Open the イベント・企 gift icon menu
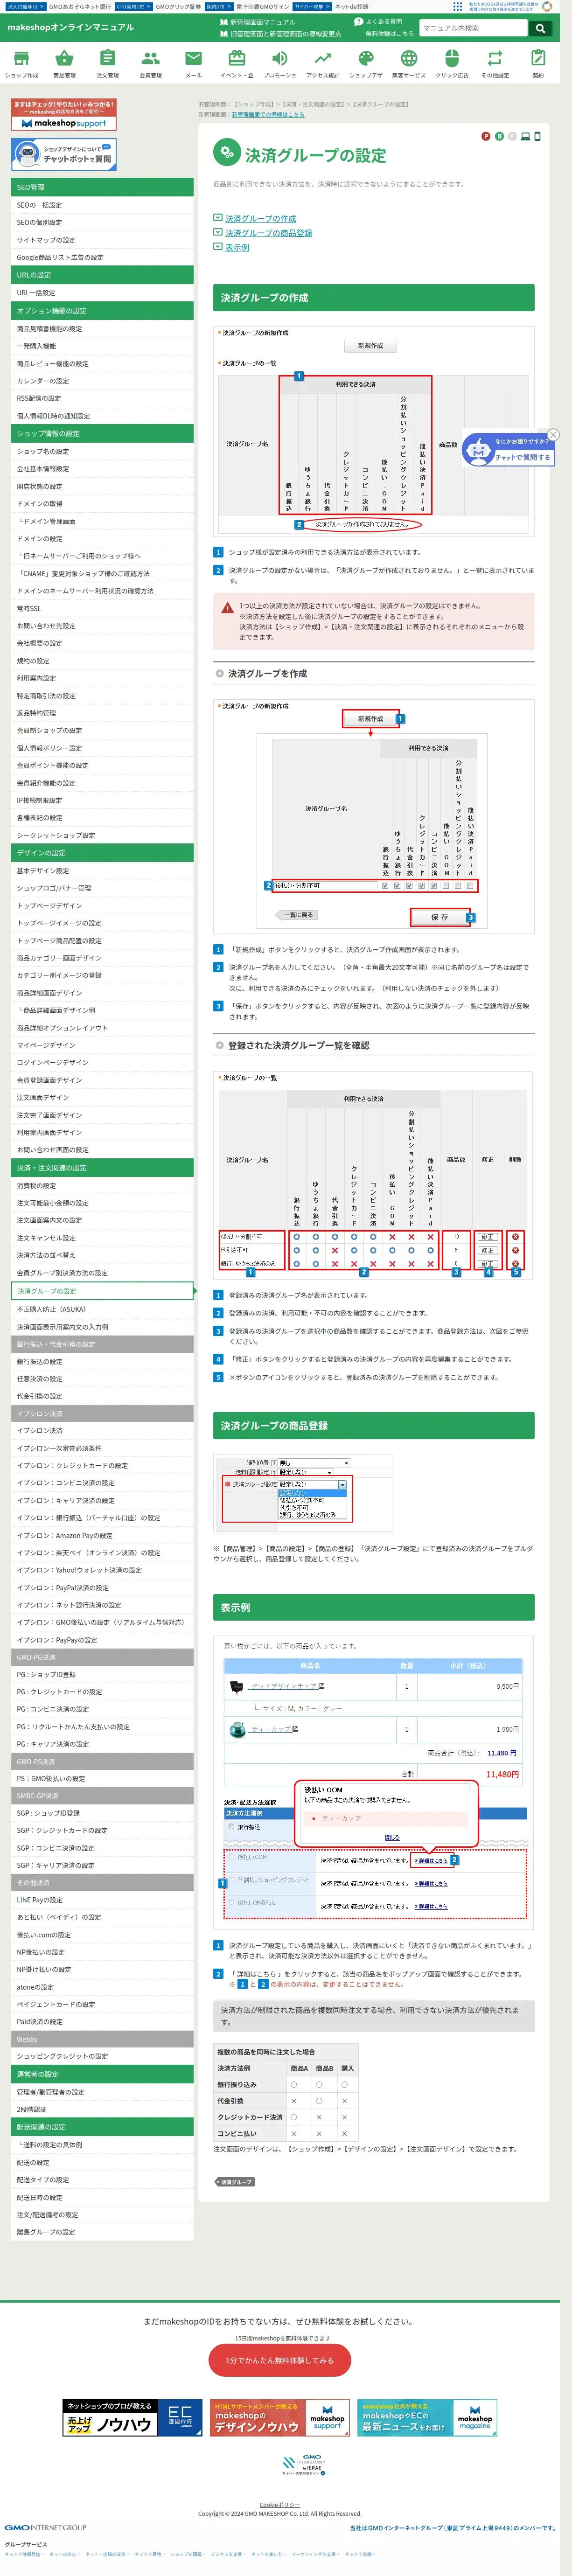572x2576 pixels. (237, 63)
